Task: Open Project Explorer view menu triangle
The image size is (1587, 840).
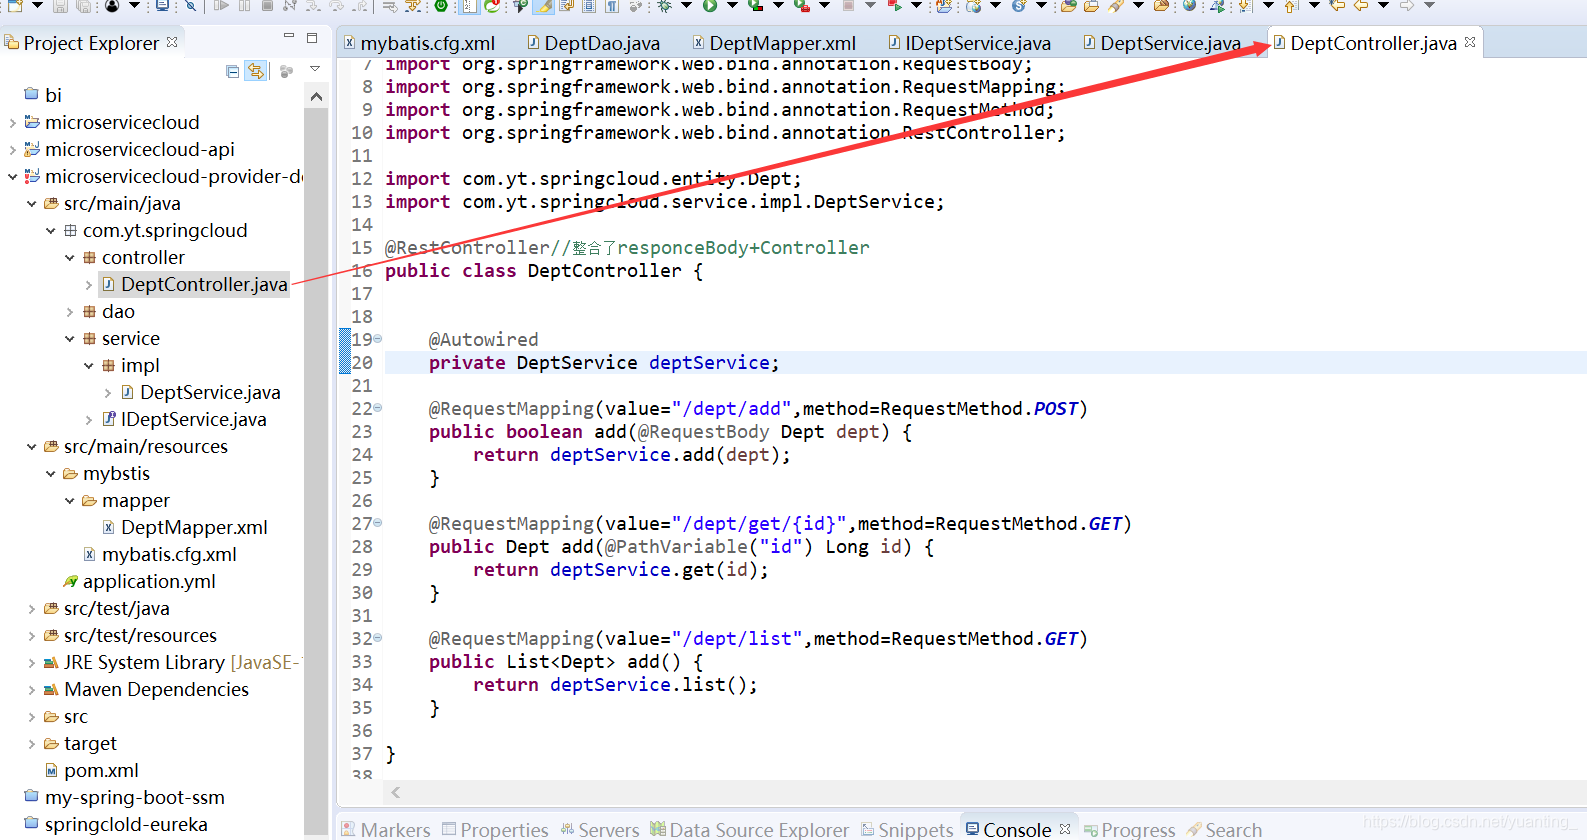Action: tap(315, 69)
